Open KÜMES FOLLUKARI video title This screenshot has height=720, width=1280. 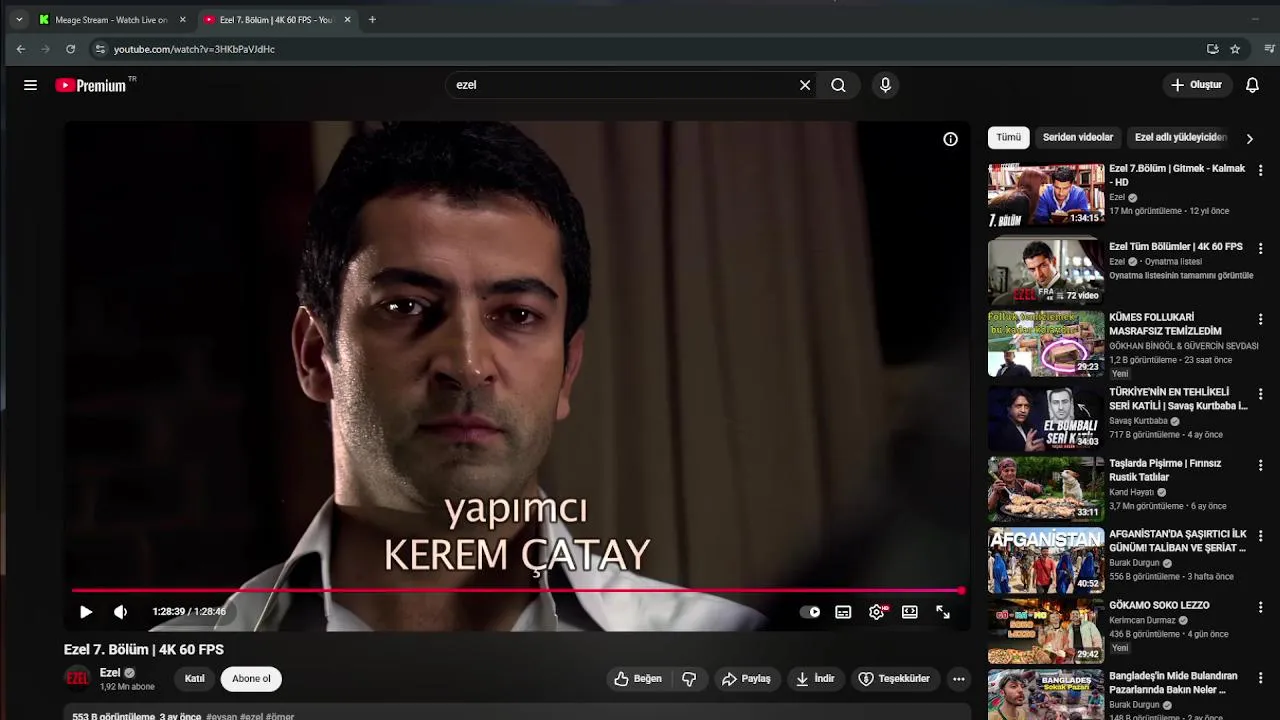[x=1165, y=324]
